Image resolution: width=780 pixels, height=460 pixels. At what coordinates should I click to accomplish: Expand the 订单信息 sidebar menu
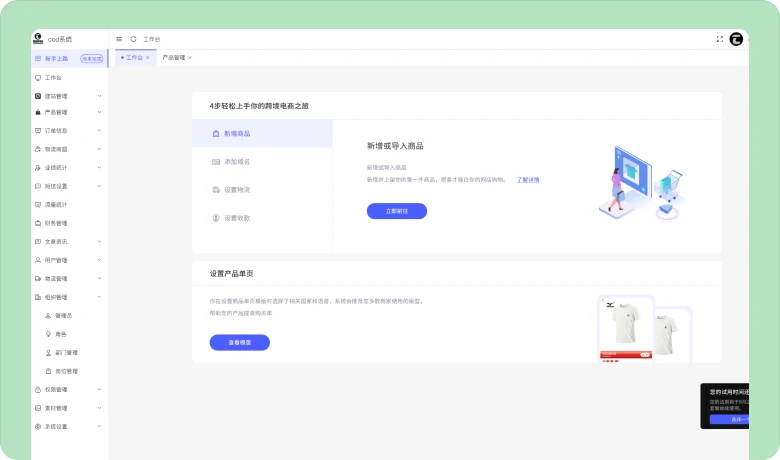click(99, 131)
